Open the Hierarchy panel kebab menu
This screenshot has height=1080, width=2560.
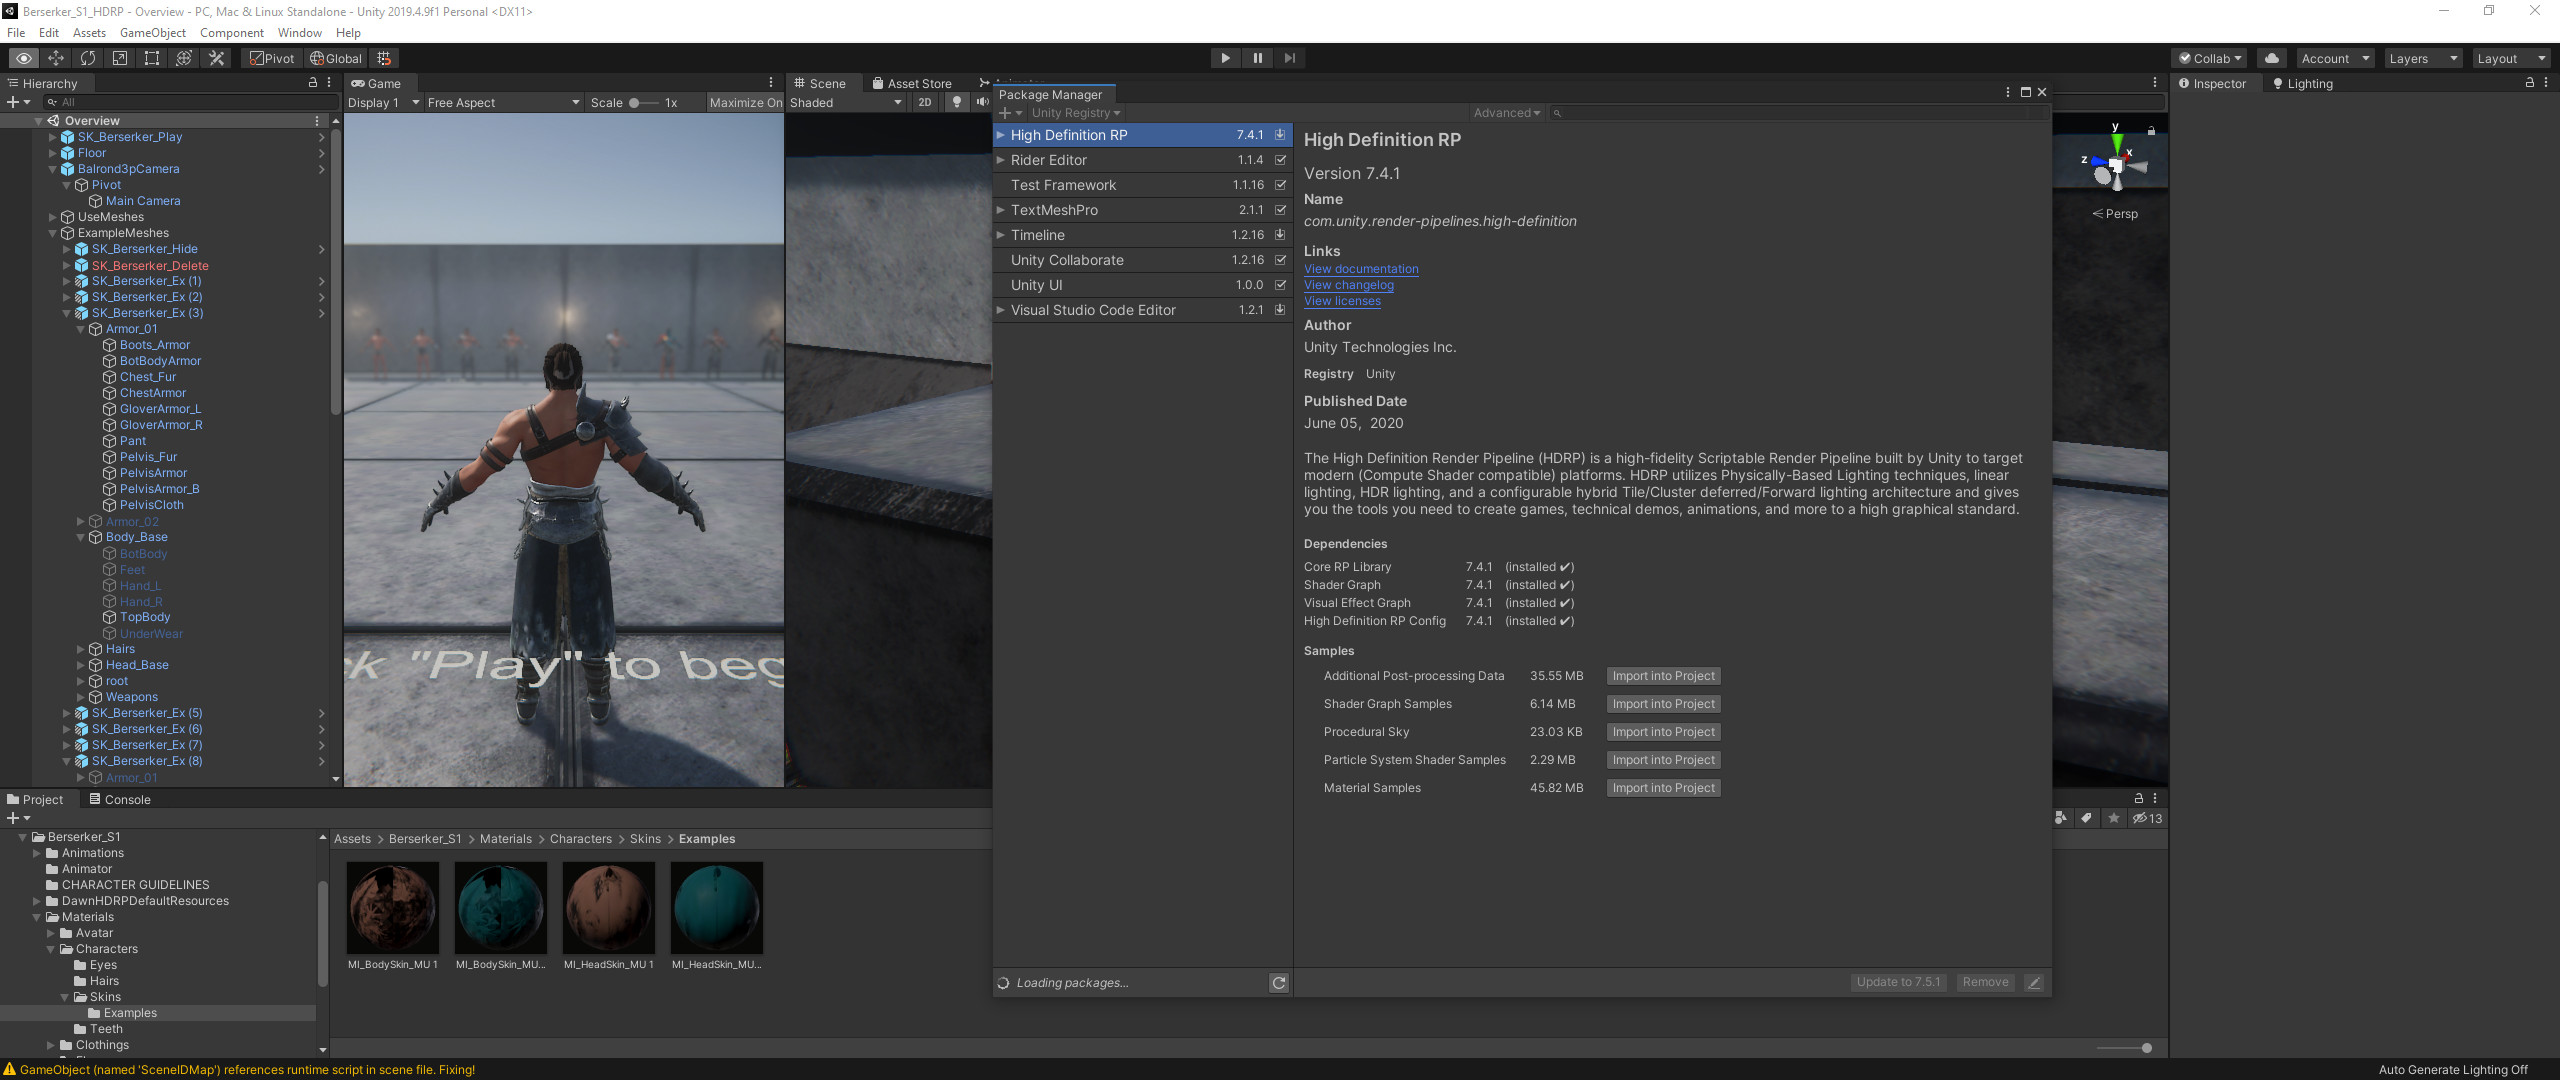click(331, 83)
